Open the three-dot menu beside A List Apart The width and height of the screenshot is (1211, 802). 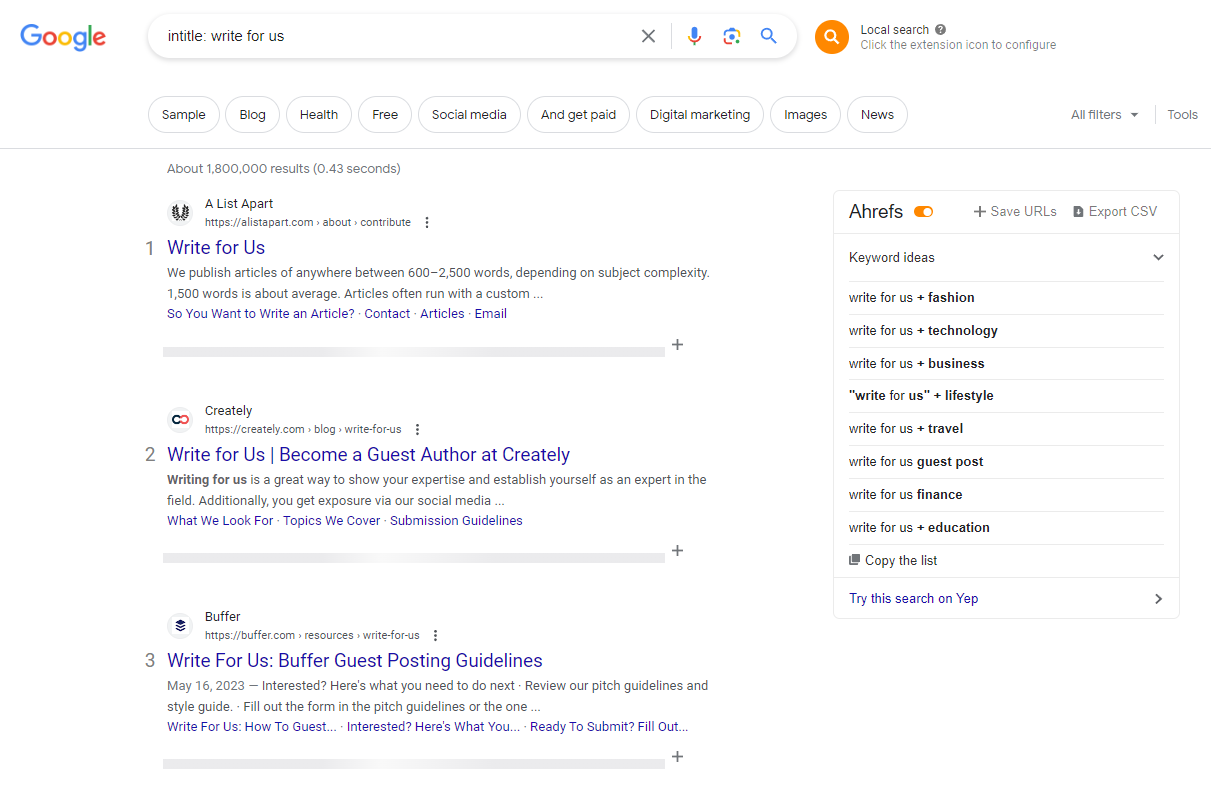point(427,222)
